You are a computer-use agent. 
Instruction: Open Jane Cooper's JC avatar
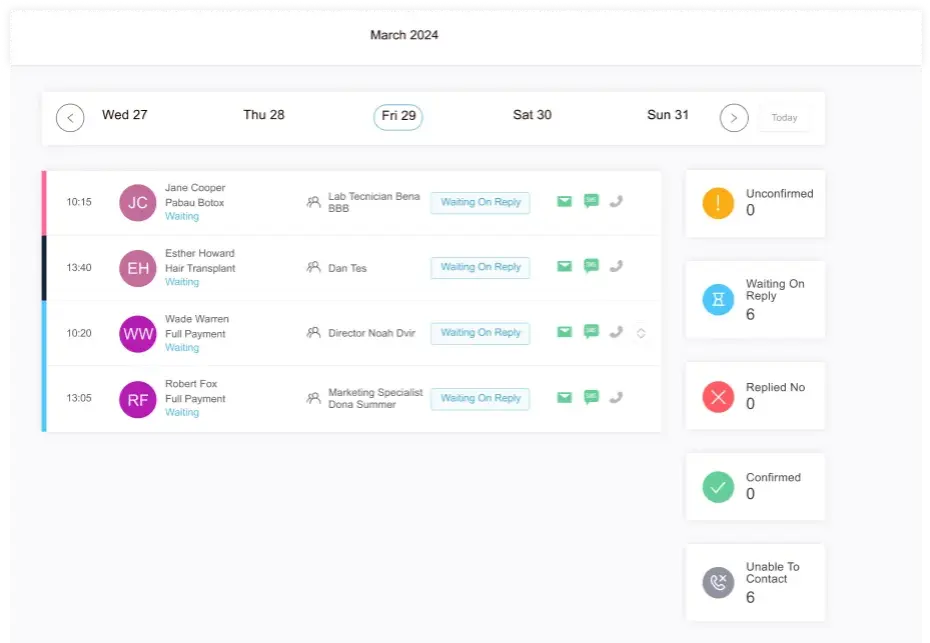click(x=137, y=201)
